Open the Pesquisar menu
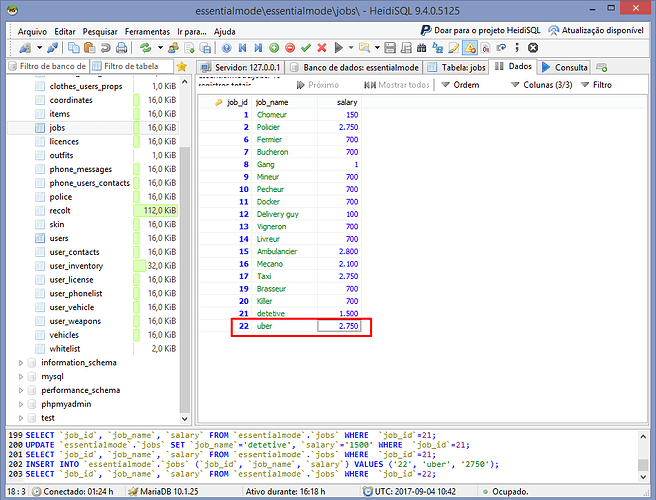This screenshot has height=500, width=656. pyautogui.click(x=100, y=31)
